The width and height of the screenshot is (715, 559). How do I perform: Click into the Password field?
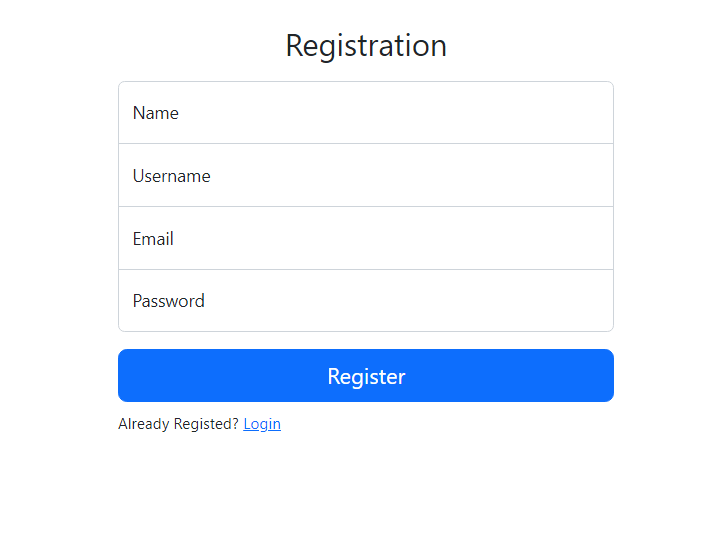(365, 301)
